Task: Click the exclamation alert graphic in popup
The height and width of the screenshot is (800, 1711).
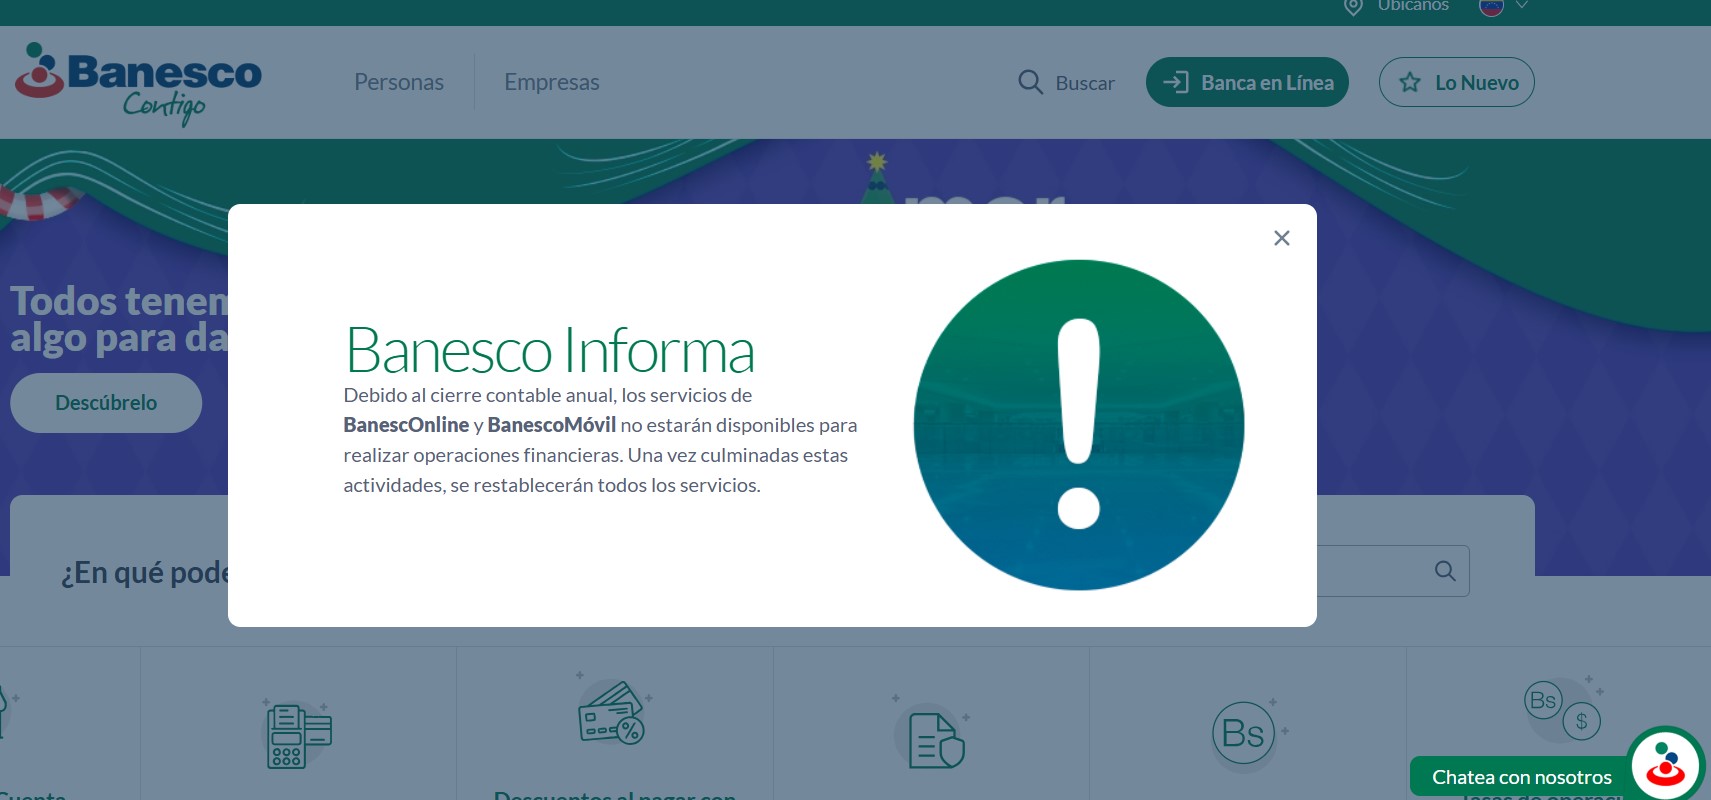Action: click(1079, 425)
